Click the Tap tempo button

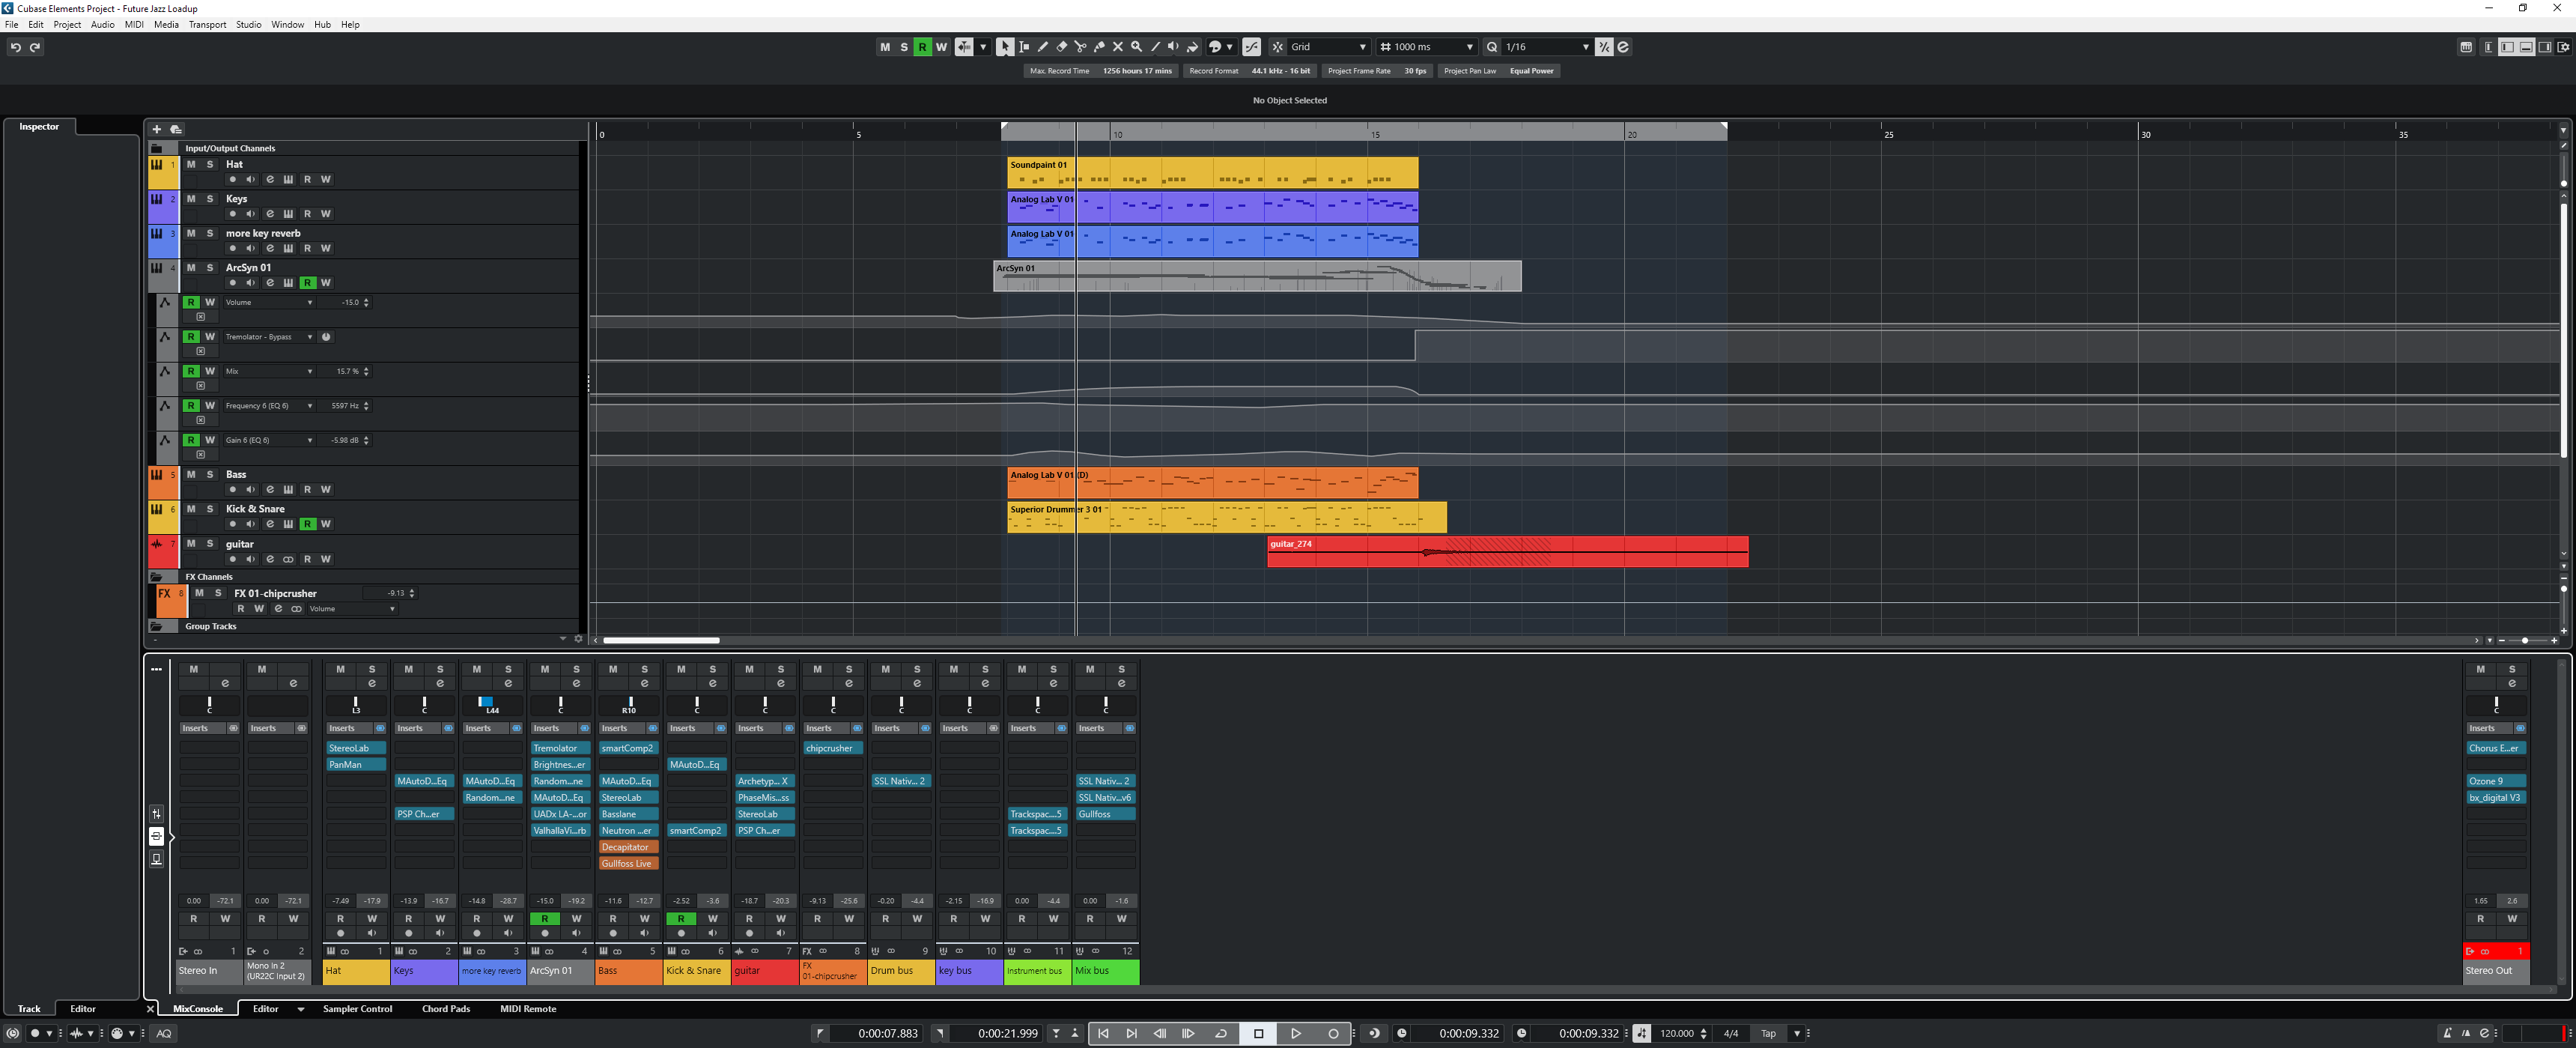1768,1033
